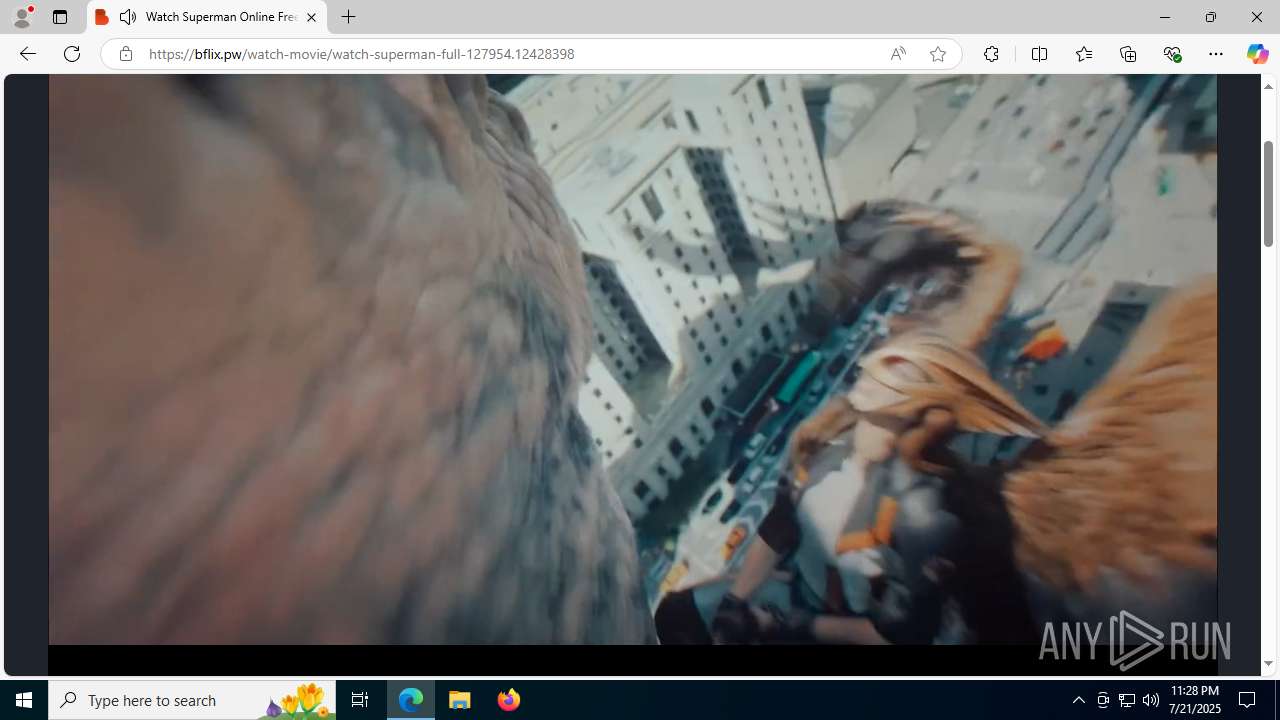
Task: Open tab actions menu icon
Action: [60, 17]
